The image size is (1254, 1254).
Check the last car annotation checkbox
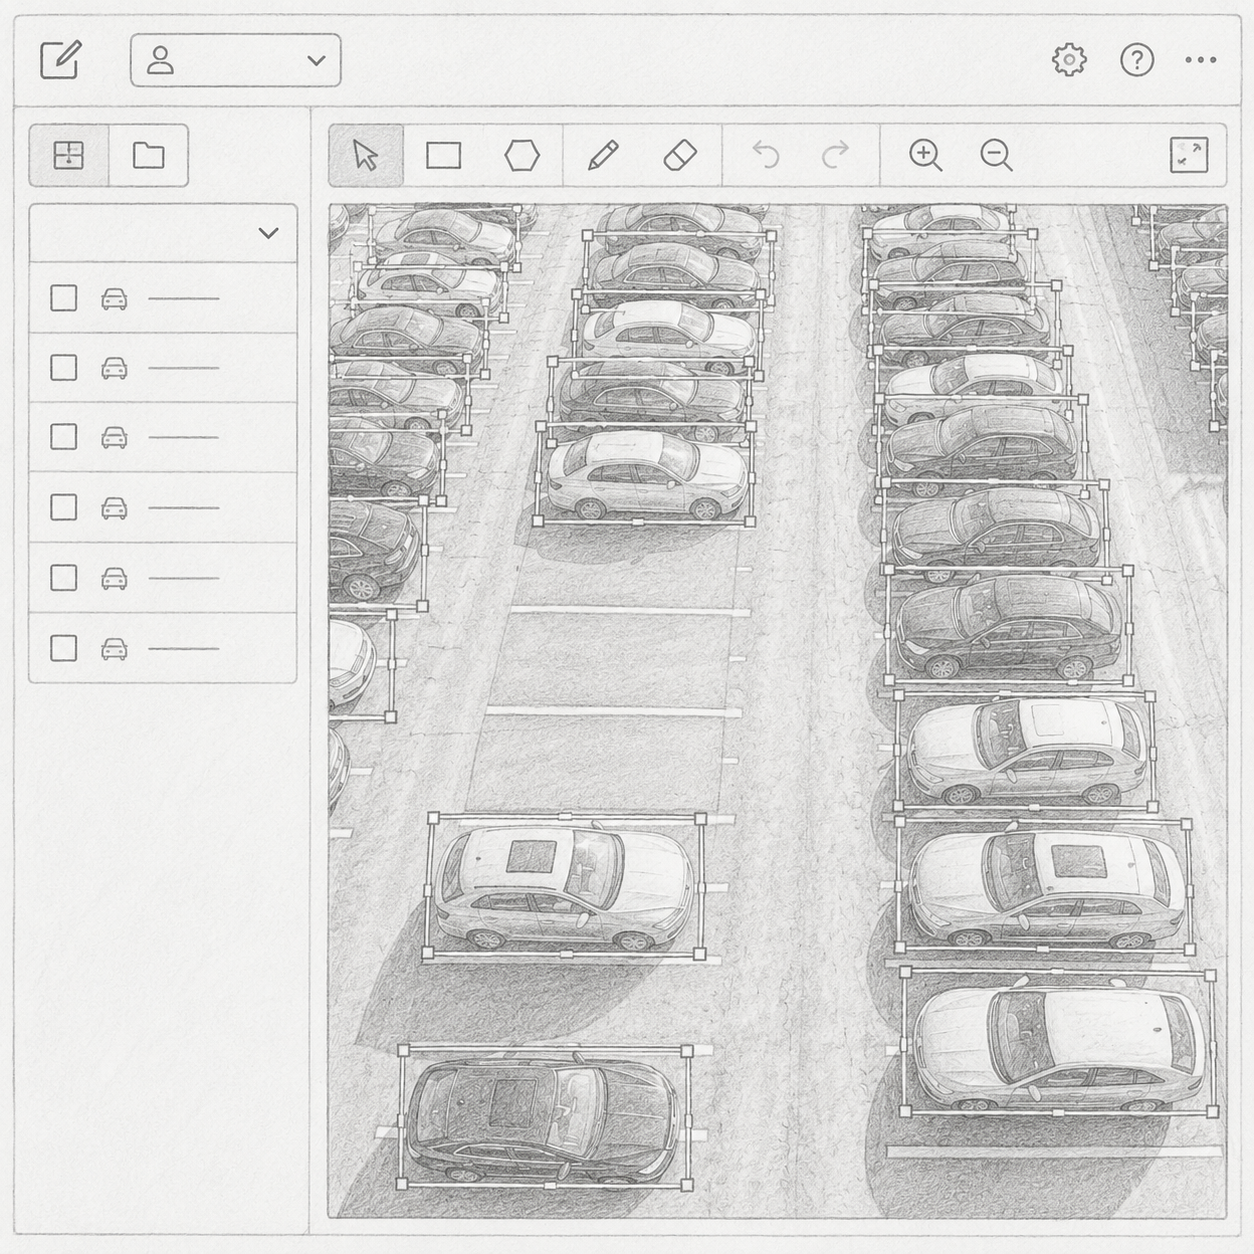tap(64, 648)
